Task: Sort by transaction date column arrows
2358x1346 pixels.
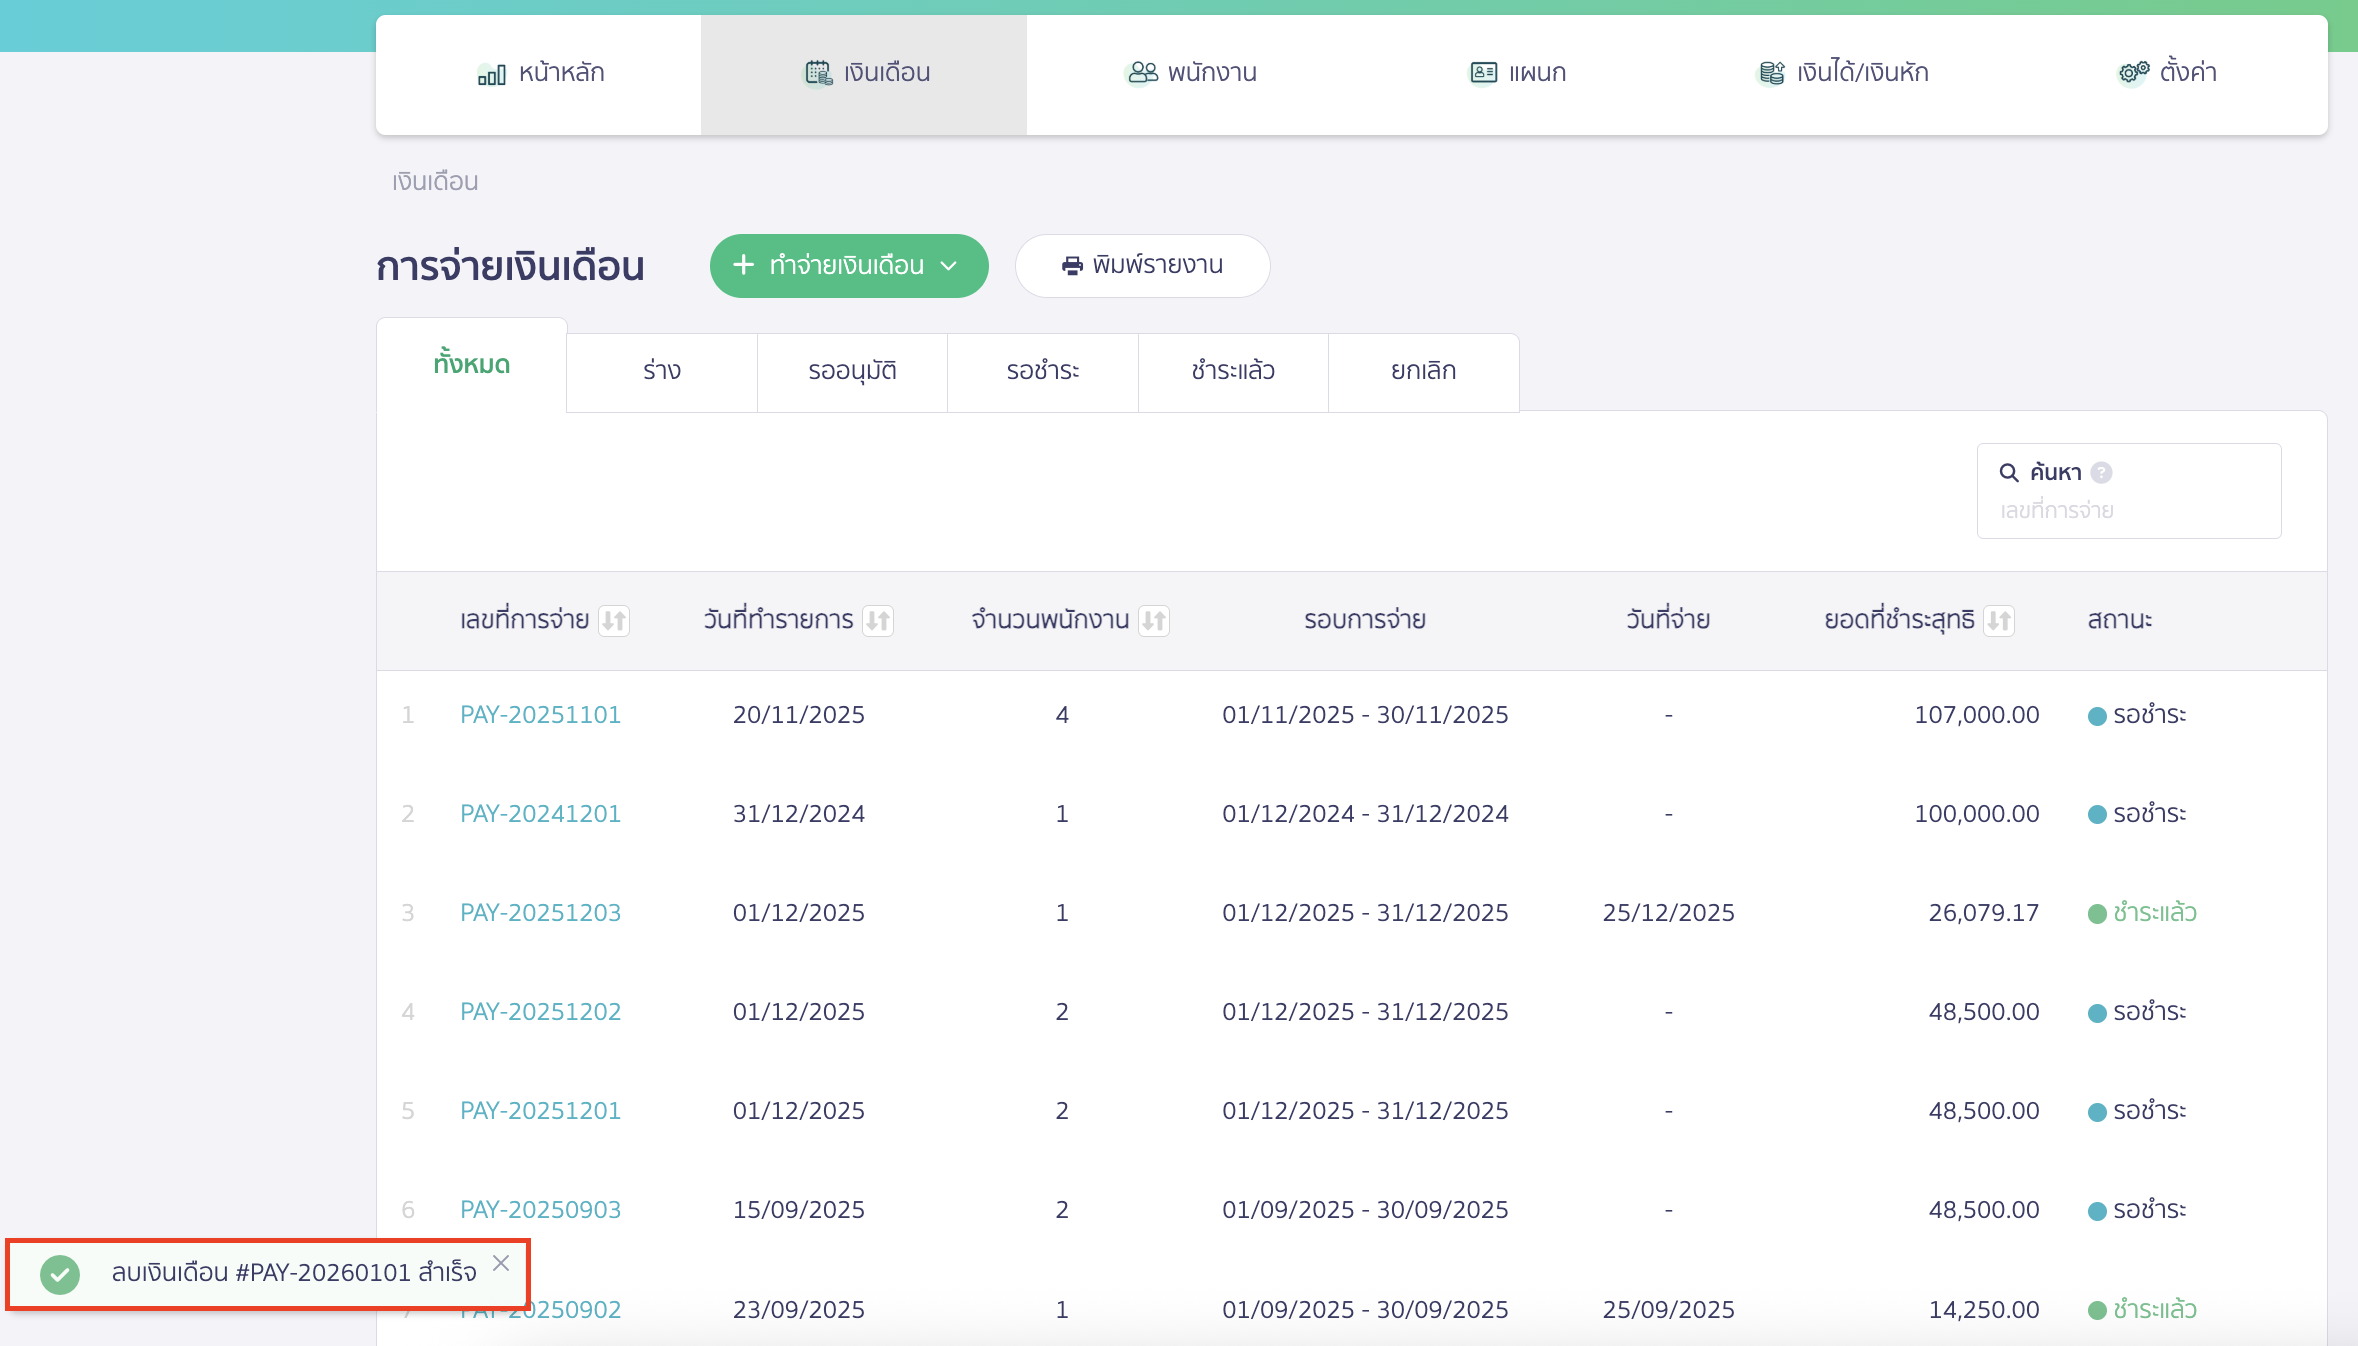Action: pyautogui.click(x=878, y=621)
